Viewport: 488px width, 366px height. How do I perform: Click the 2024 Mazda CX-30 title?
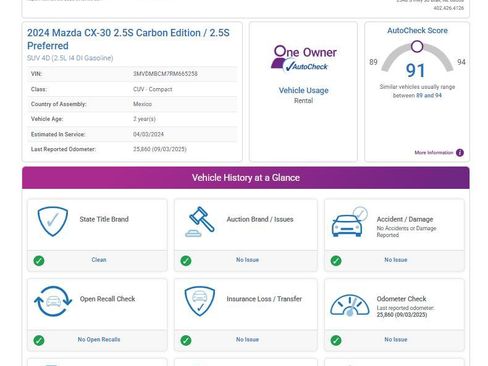click(x=128, y=39)
